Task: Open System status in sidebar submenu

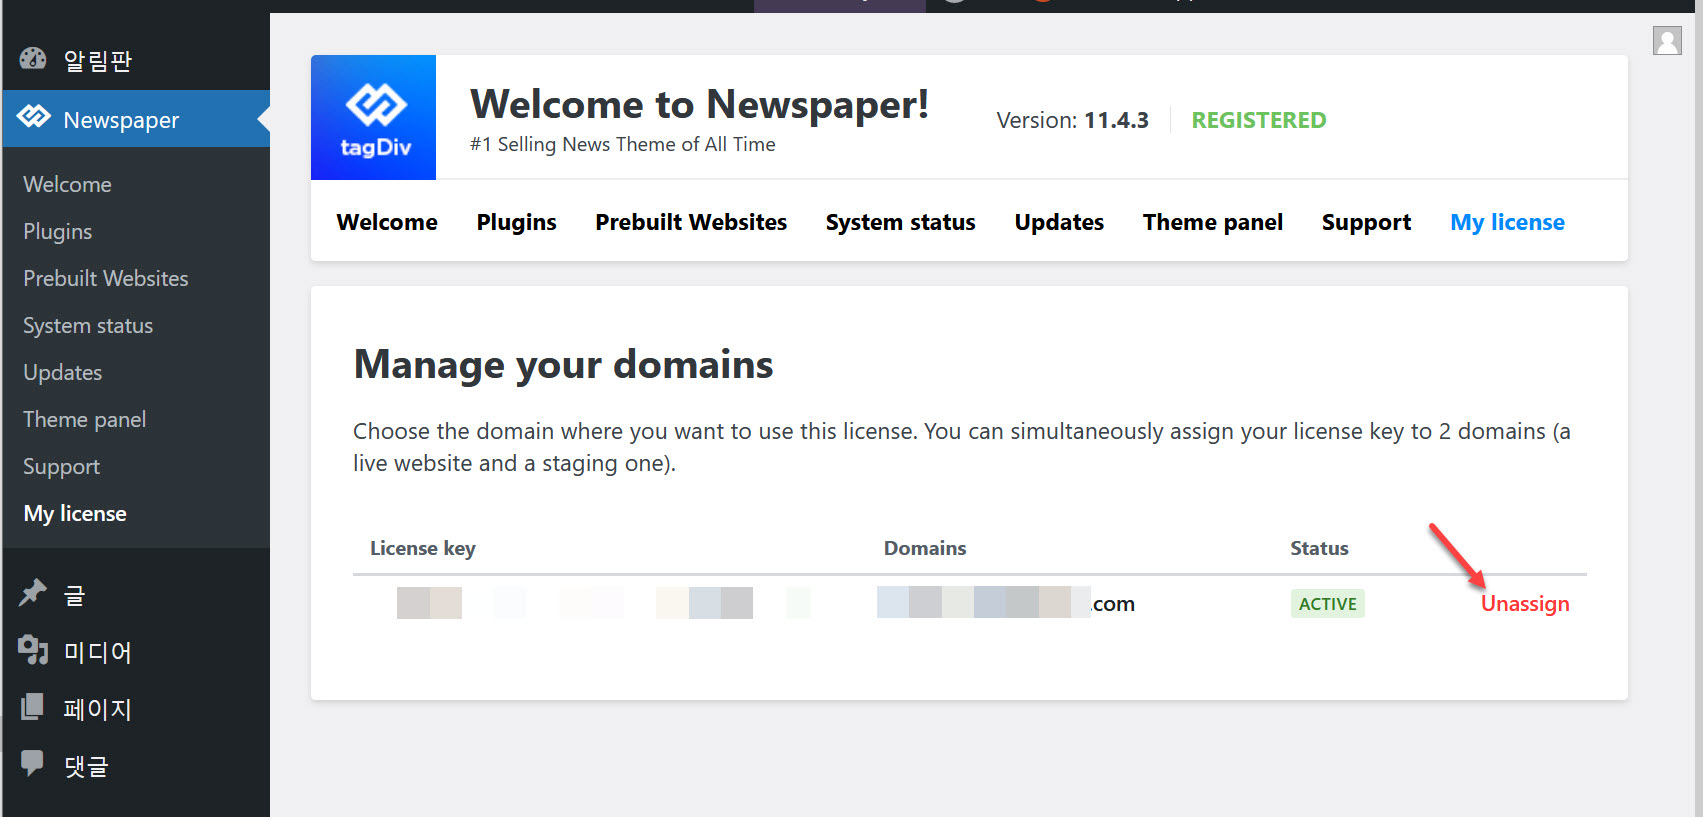Action: 88,326
